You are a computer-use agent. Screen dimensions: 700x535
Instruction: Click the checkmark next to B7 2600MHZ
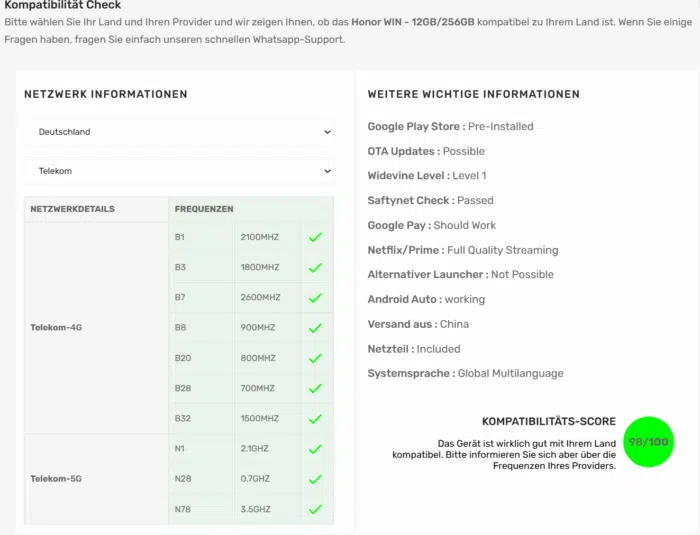tap(315, 298)
